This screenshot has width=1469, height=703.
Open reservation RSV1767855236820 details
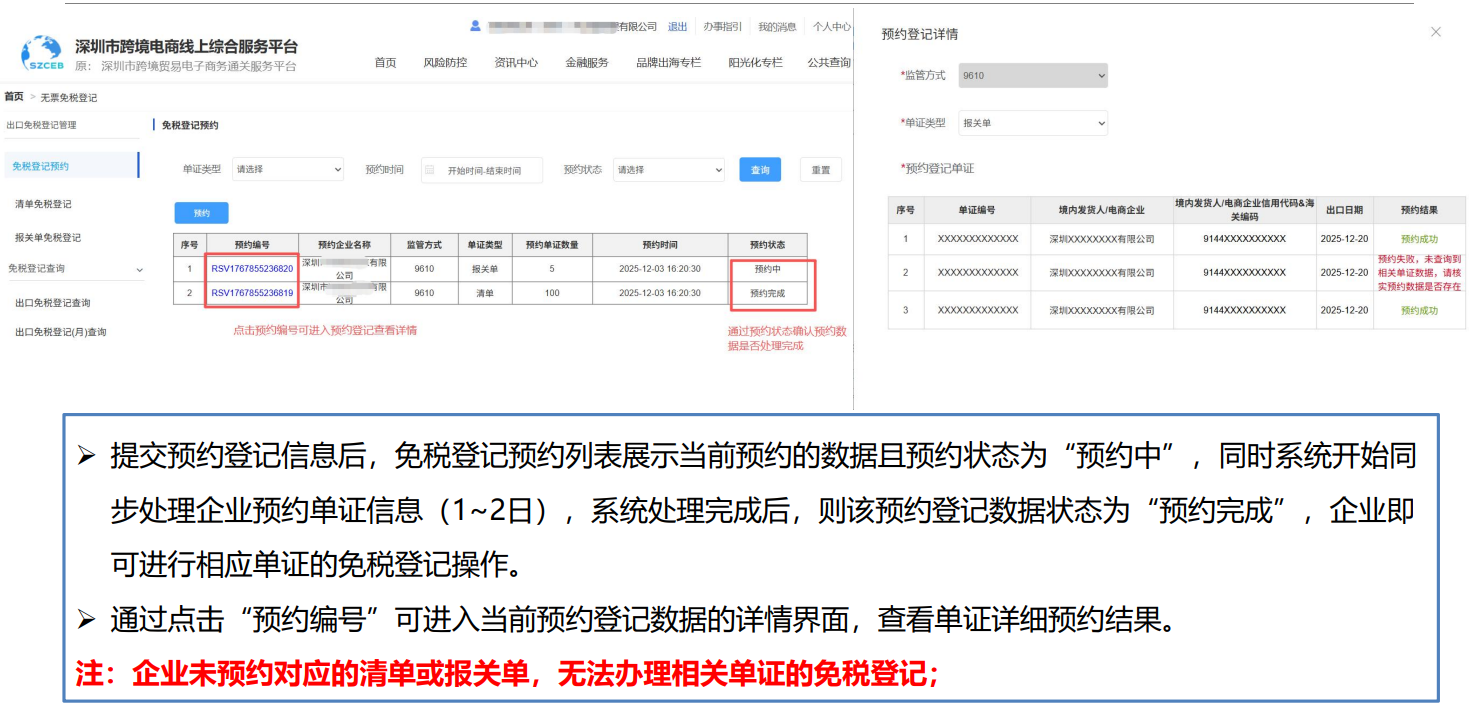point(253,268)
